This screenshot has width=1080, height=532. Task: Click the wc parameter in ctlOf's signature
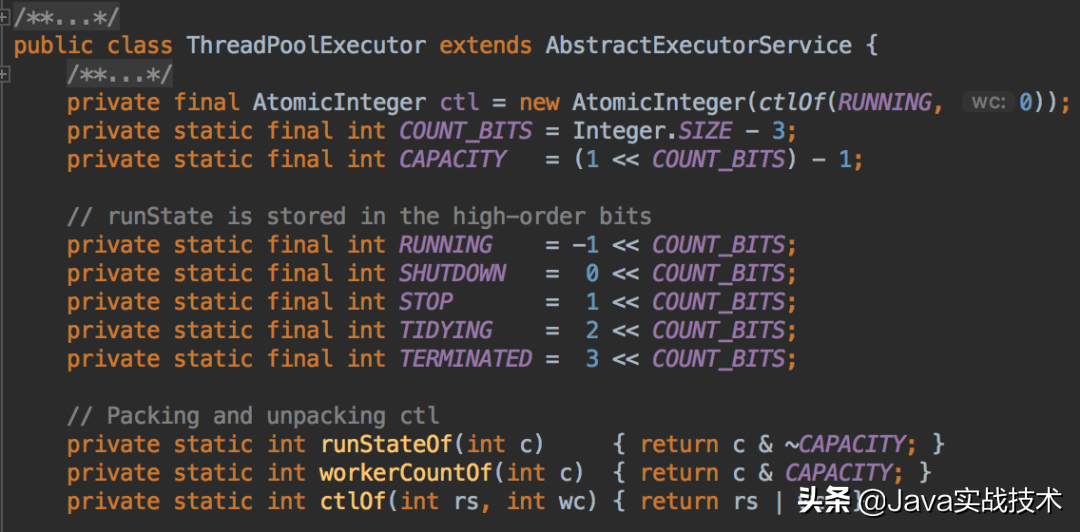572,502
